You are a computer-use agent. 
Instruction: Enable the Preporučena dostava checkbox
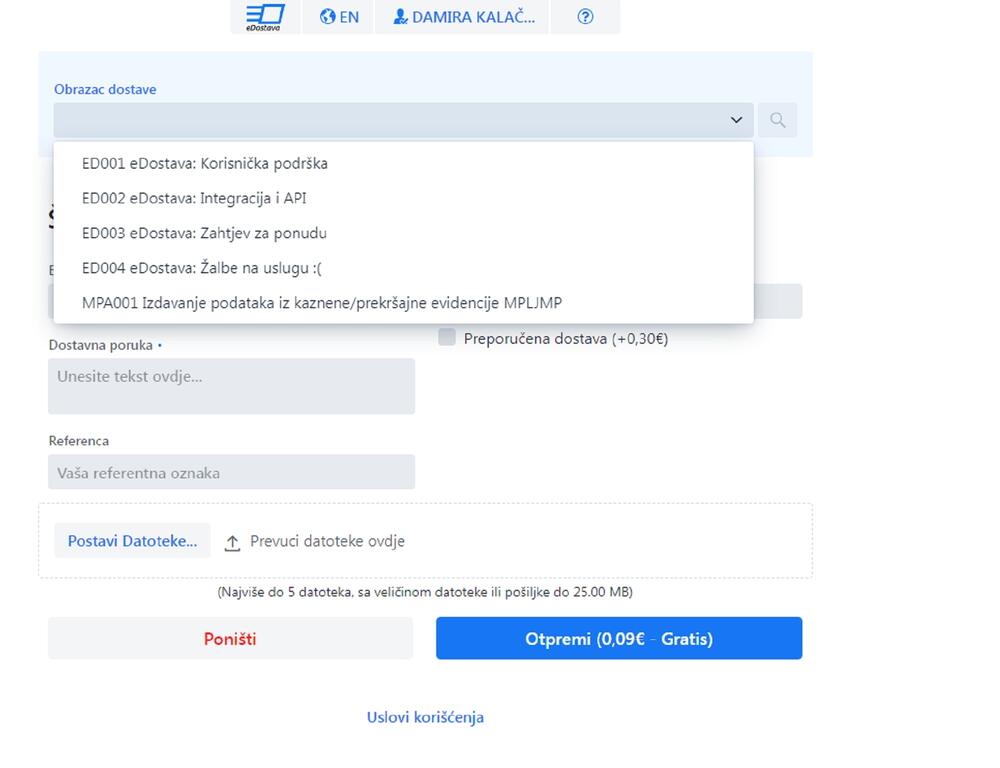tap(447, 338)
